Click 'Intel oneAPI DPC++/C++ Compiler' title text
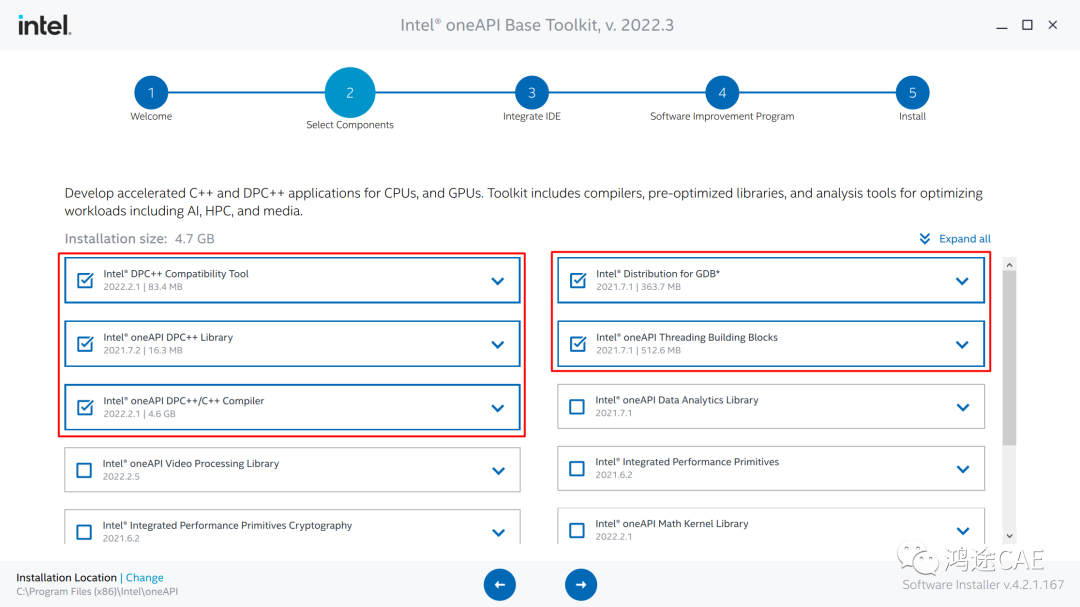The height and width of the screenshot is (607, 1080). [x=184, y=400]
